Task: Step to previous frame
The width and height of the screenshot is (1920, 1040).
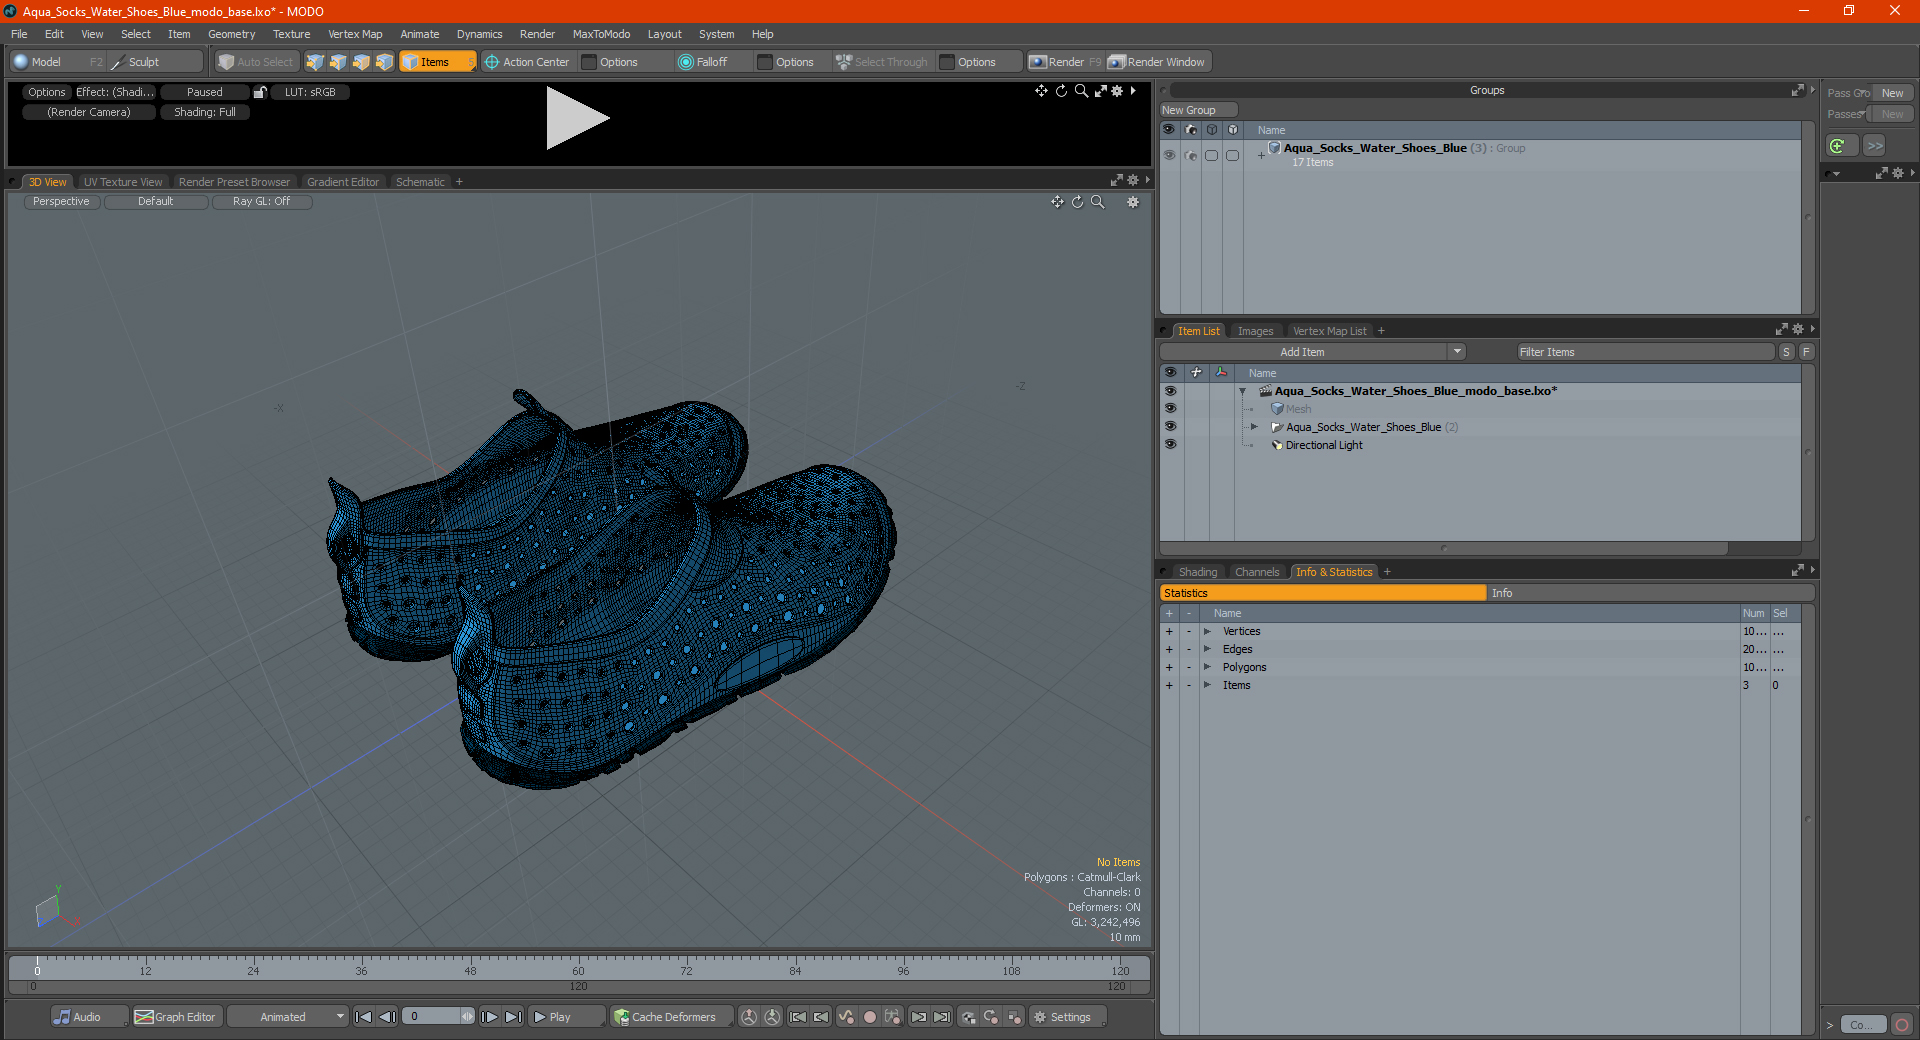Action: 388,1017
